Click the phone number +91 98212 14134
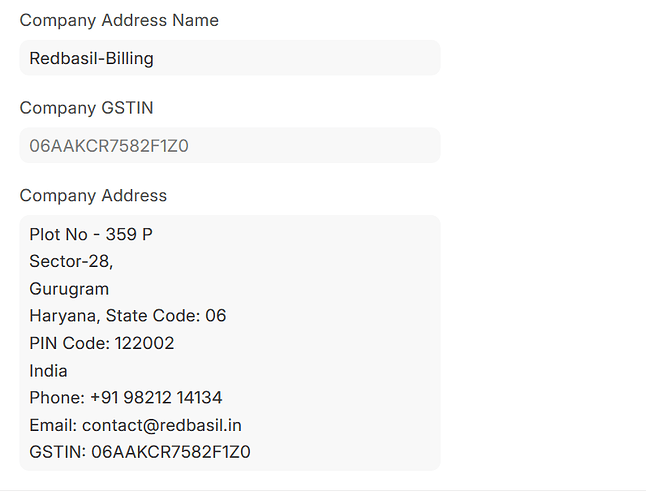Screen dimensions: 646x500 coord(156,398)
